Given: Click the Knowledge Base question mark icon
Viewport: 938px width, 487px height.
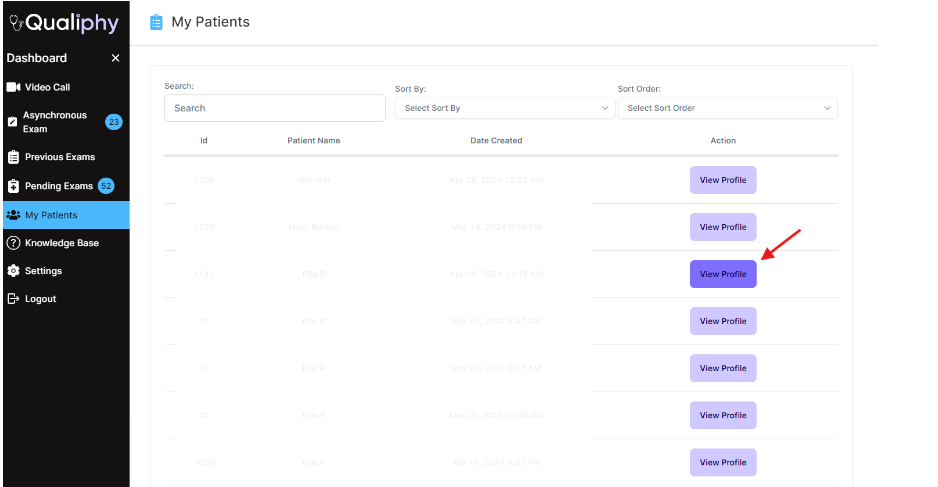Looking at the screenshot, I should (x=13, y=243).
